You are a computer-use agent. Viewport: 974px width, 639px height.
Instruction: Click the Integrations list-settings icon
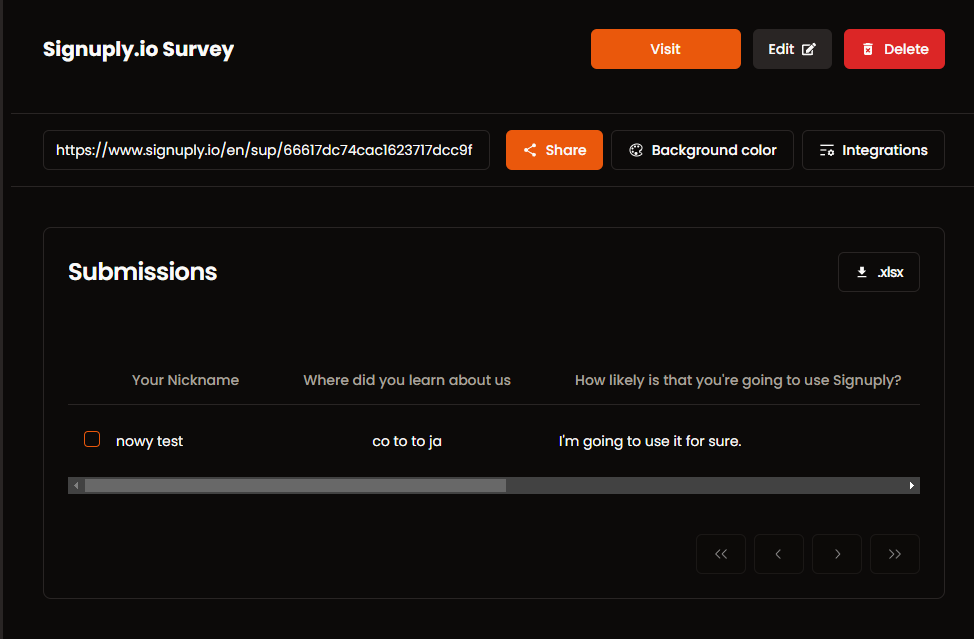pyautogui.click(x=827, y=150)
